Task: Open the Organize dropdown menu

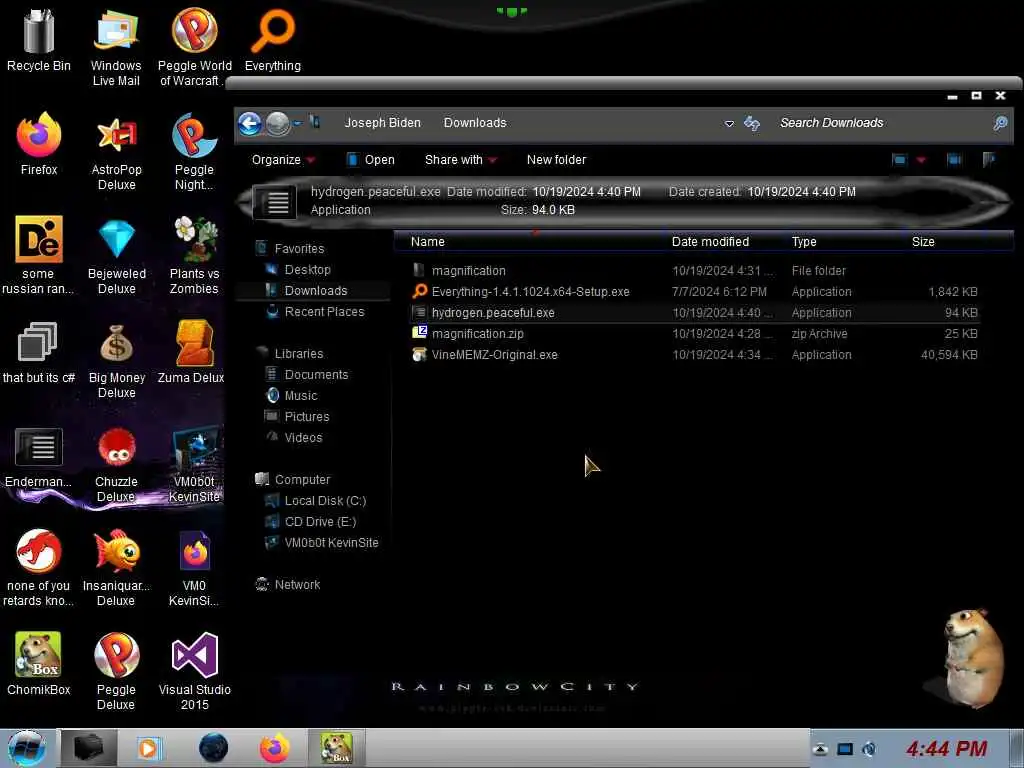Action: click(x=283, y=160)
